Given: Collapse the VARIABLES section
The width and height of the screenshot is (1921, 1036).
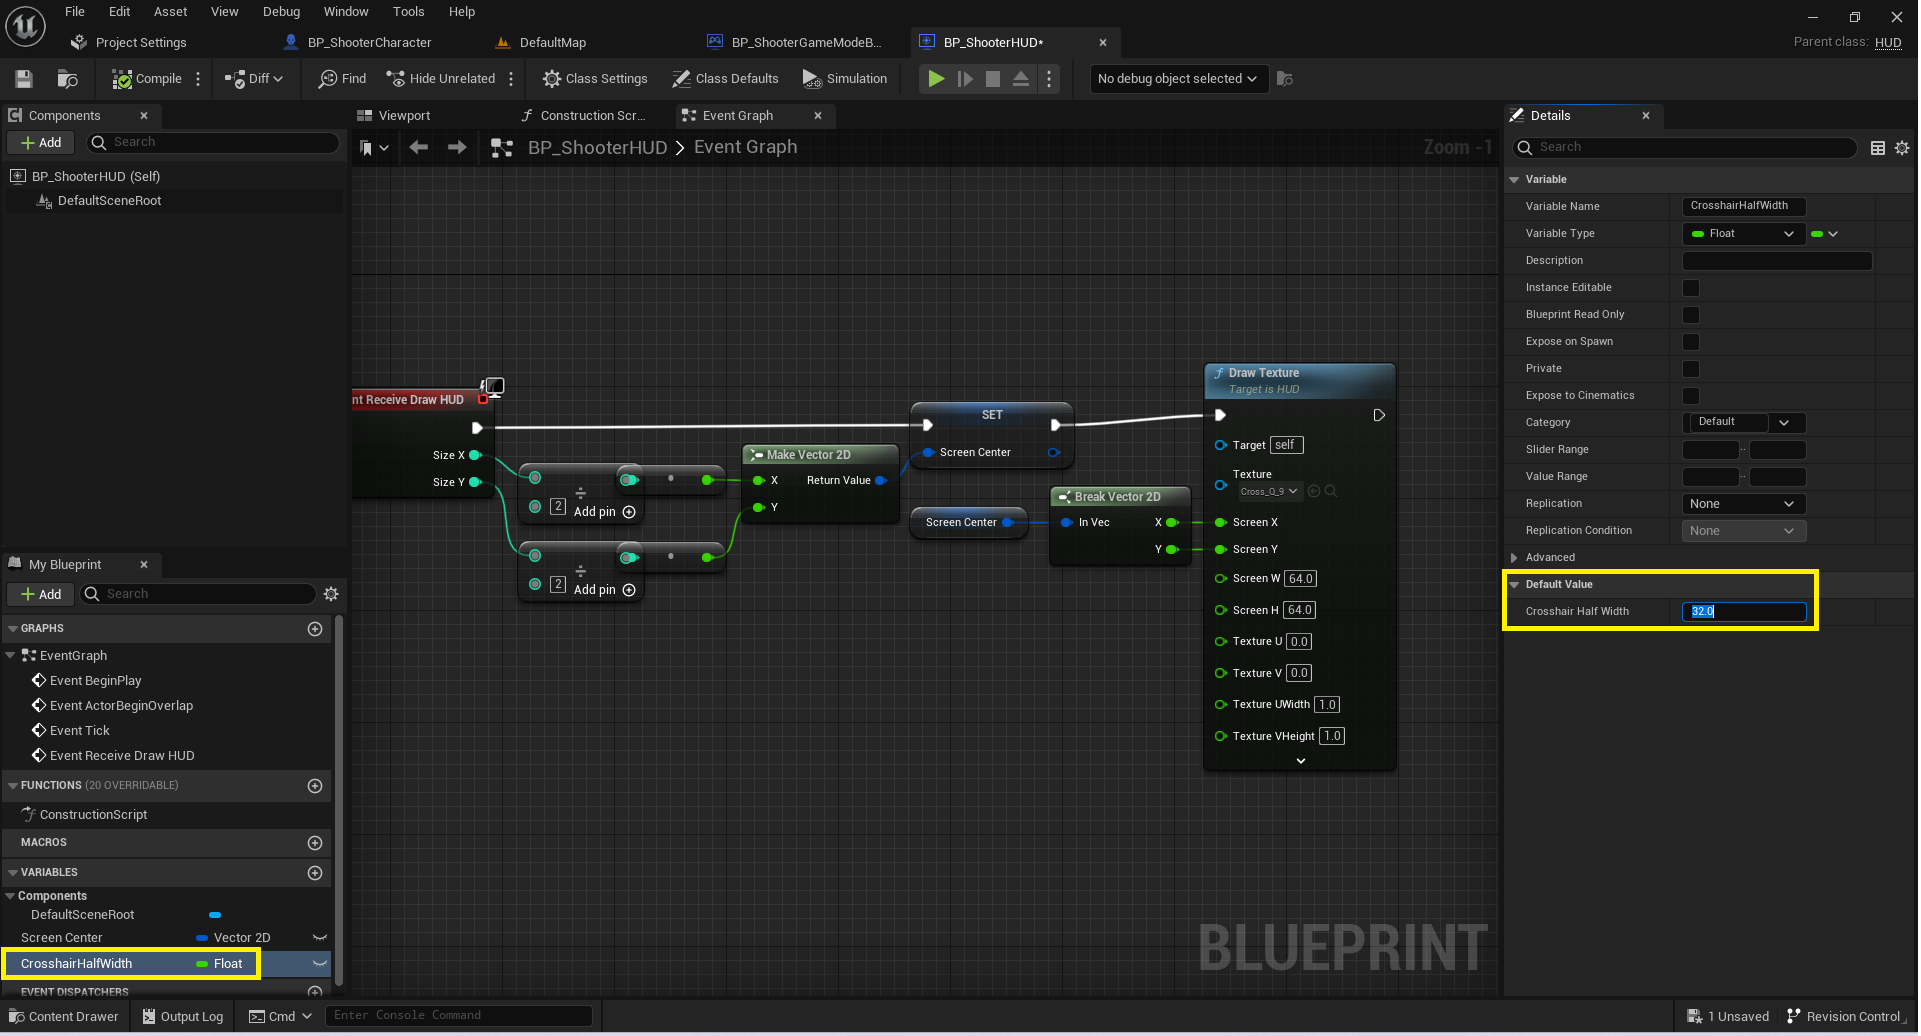Looking at the screenshot, I should [13, 873].
